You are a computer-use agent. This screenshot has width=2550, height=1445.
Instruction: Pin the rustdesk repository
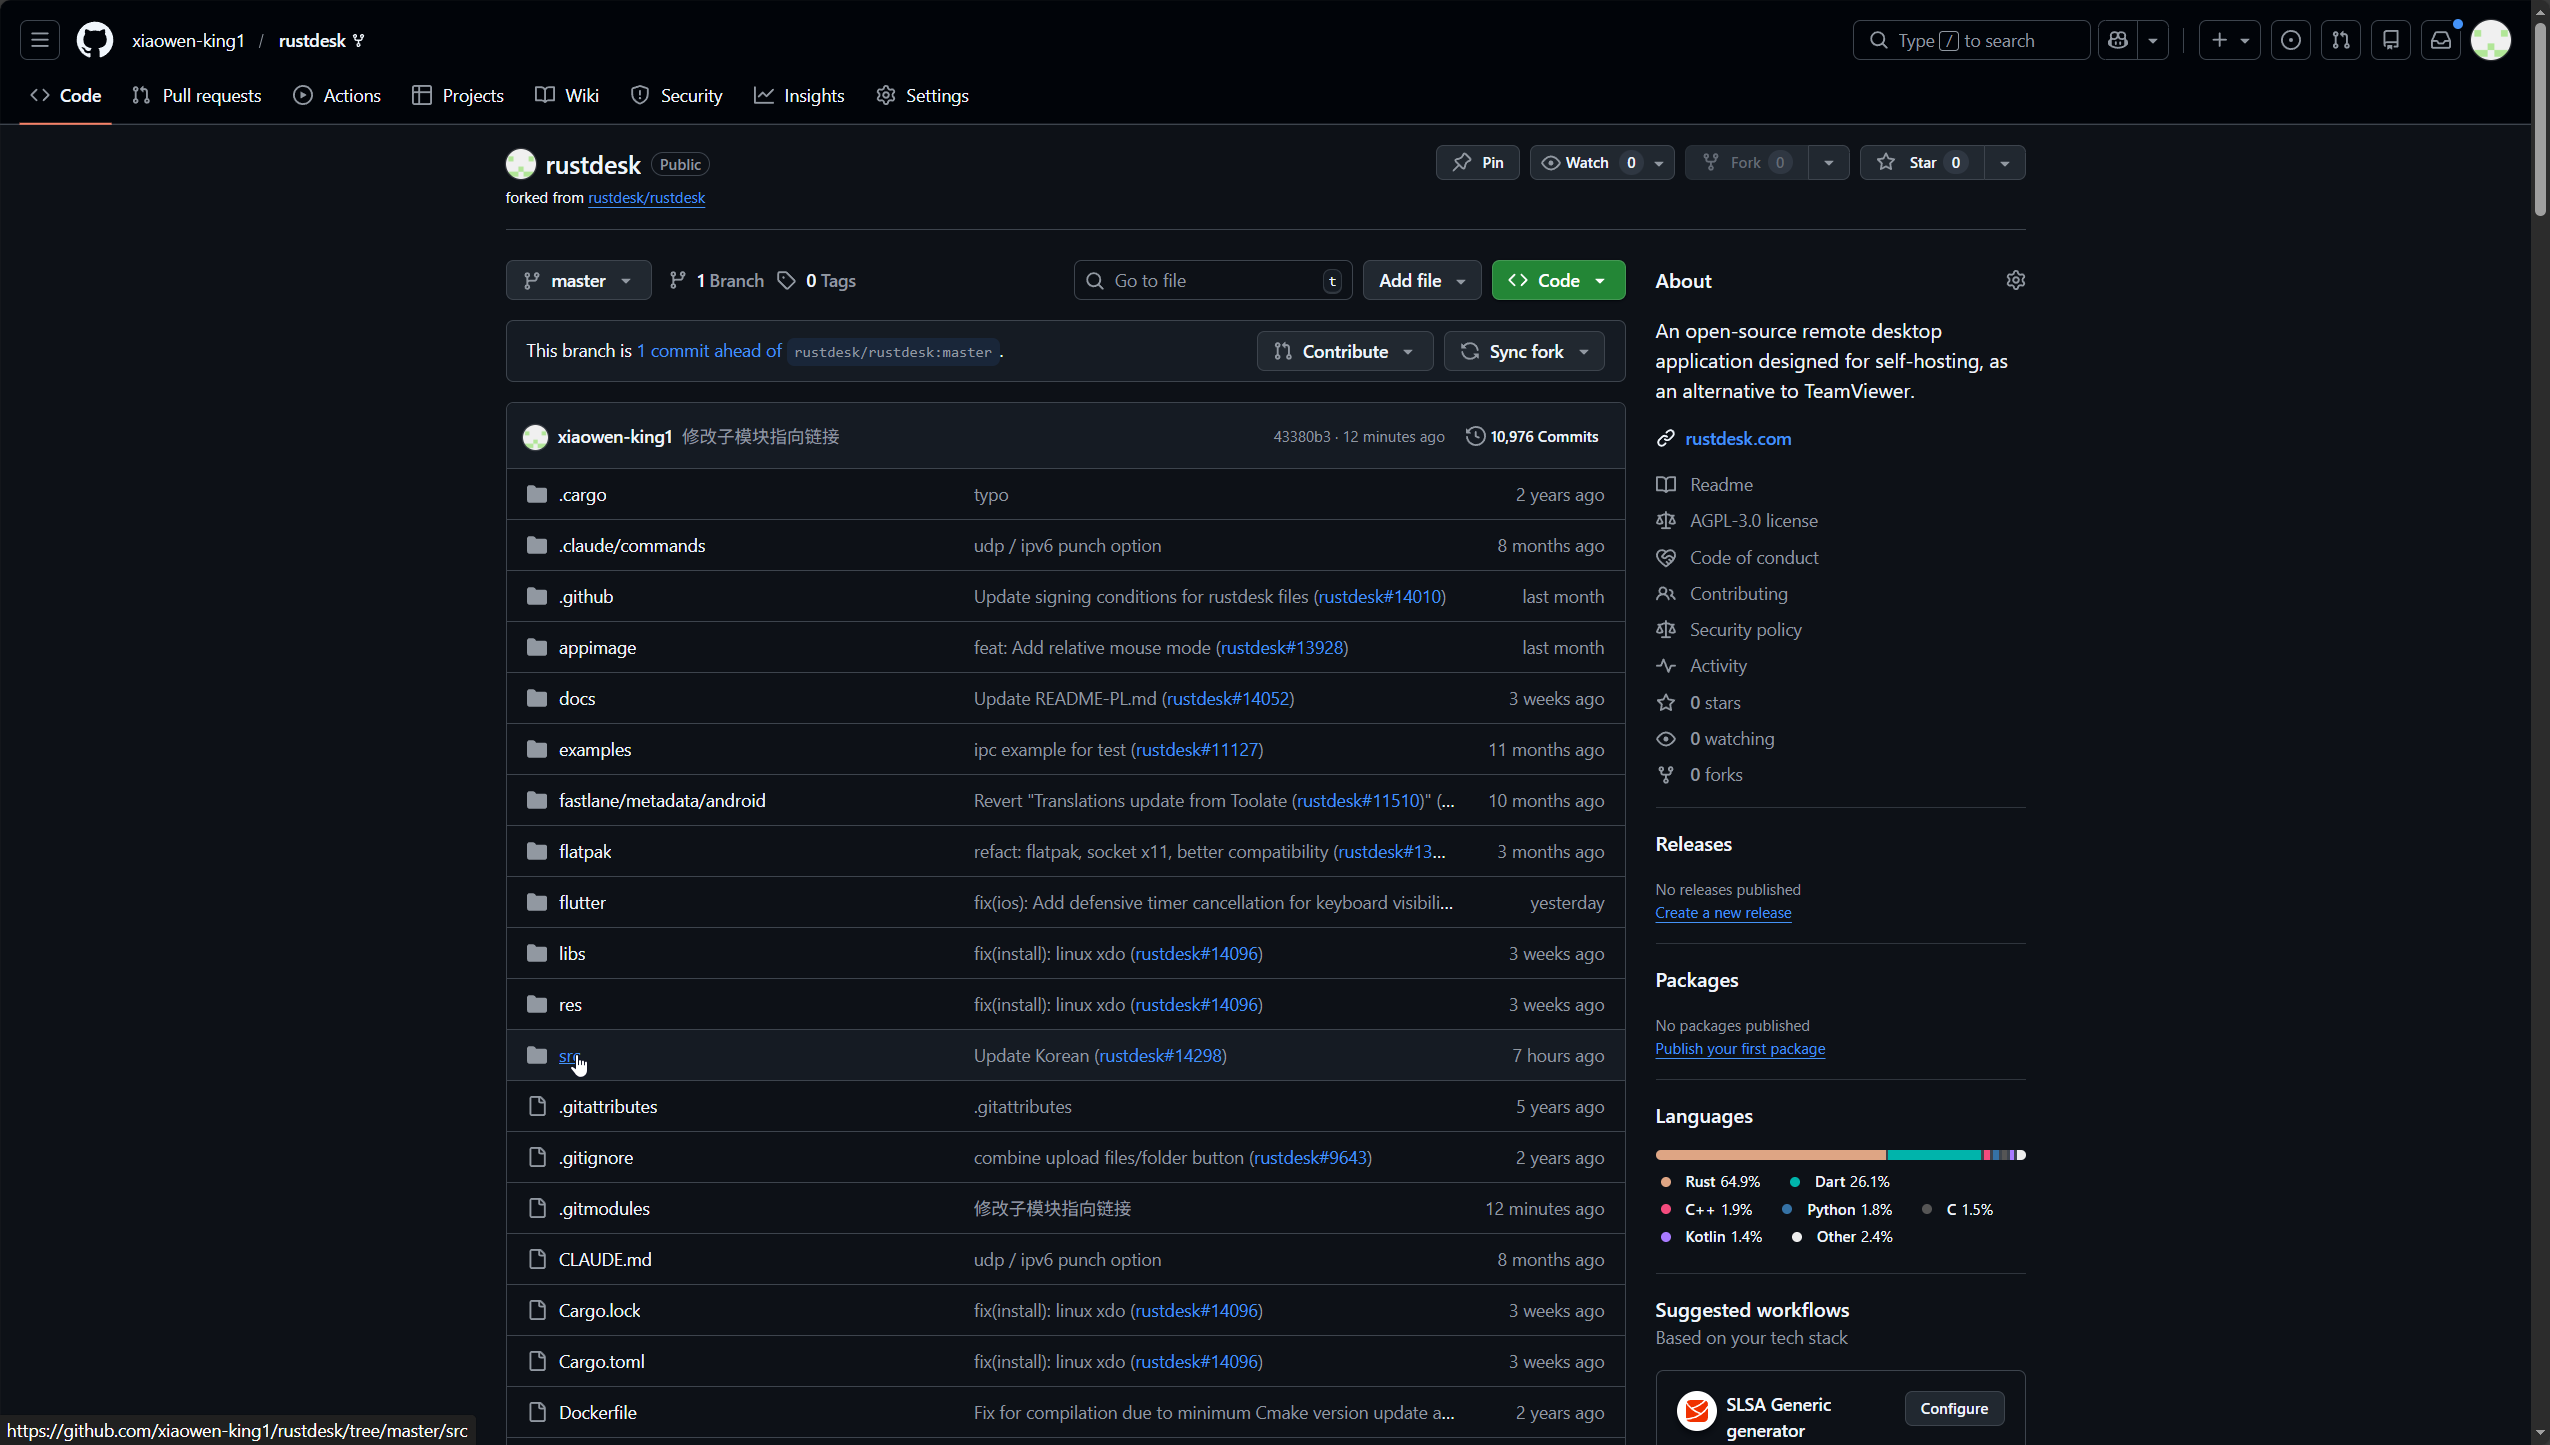point(1477,162)
